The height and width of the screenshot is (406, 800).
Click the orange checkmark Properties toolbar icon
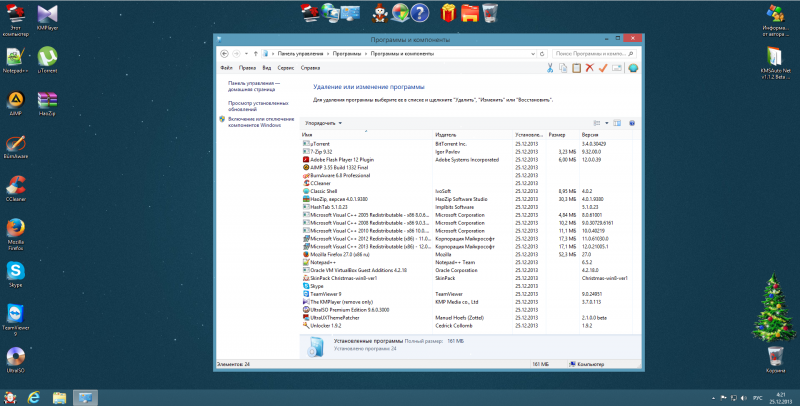click(x=603, y=68)
